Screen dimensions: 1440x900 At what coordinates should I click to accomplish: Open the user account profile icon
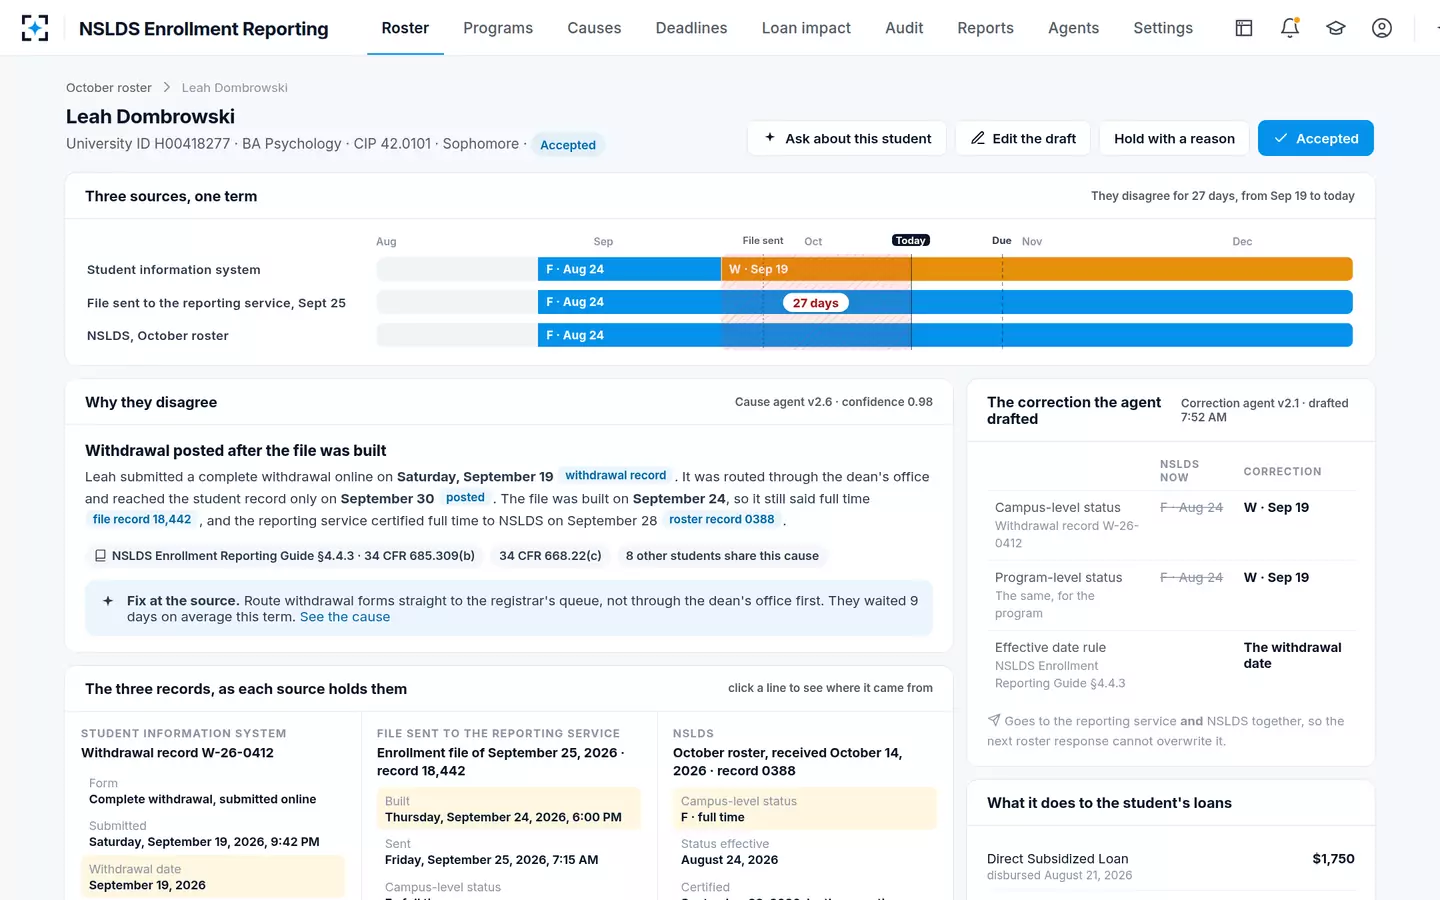tap(1382, 28)
